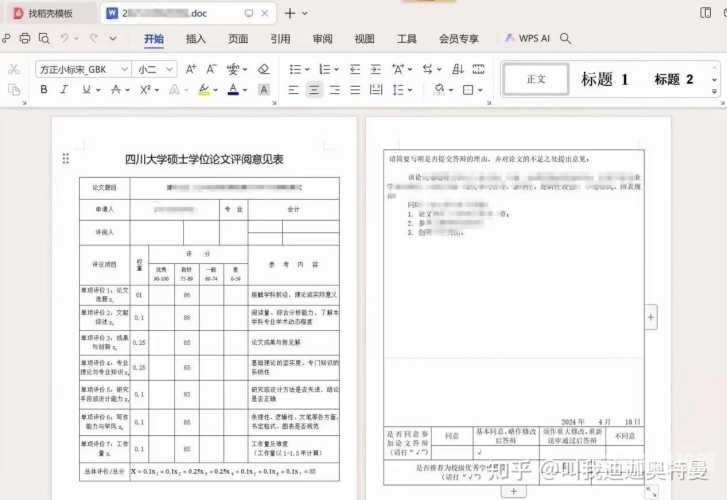Redo the last action
This screenshot has height=500, width=727.
(x=94, y=38)
